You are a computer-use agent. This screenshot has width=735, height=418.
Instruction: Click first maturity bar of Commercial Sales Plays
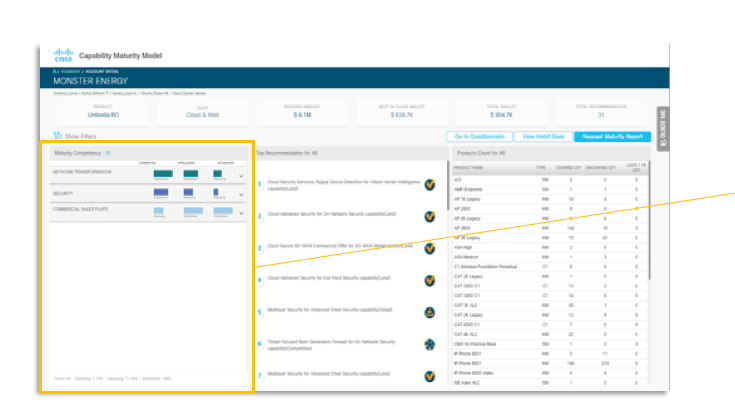159,211
